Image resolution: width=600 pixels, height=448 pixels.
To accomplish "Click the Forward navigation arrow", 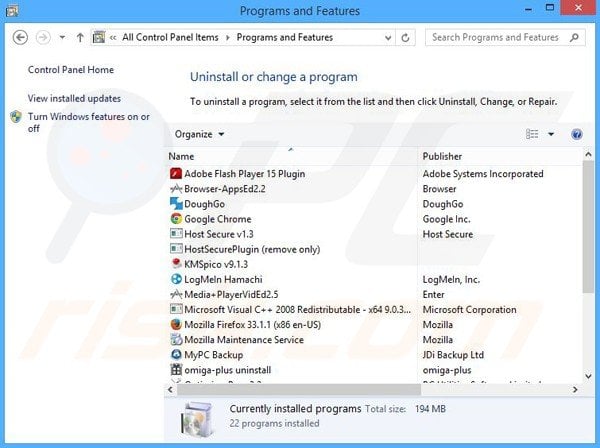I will coord(43,37).
